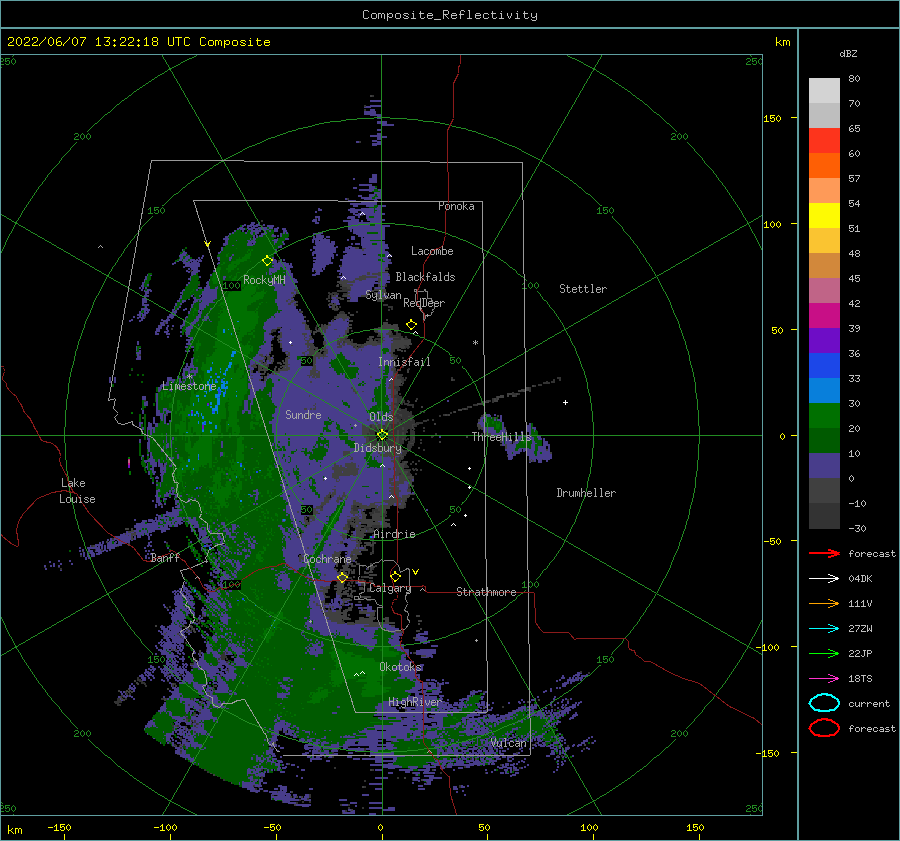
Task: Click the ThreeHills label
Action: coord(502,437)
